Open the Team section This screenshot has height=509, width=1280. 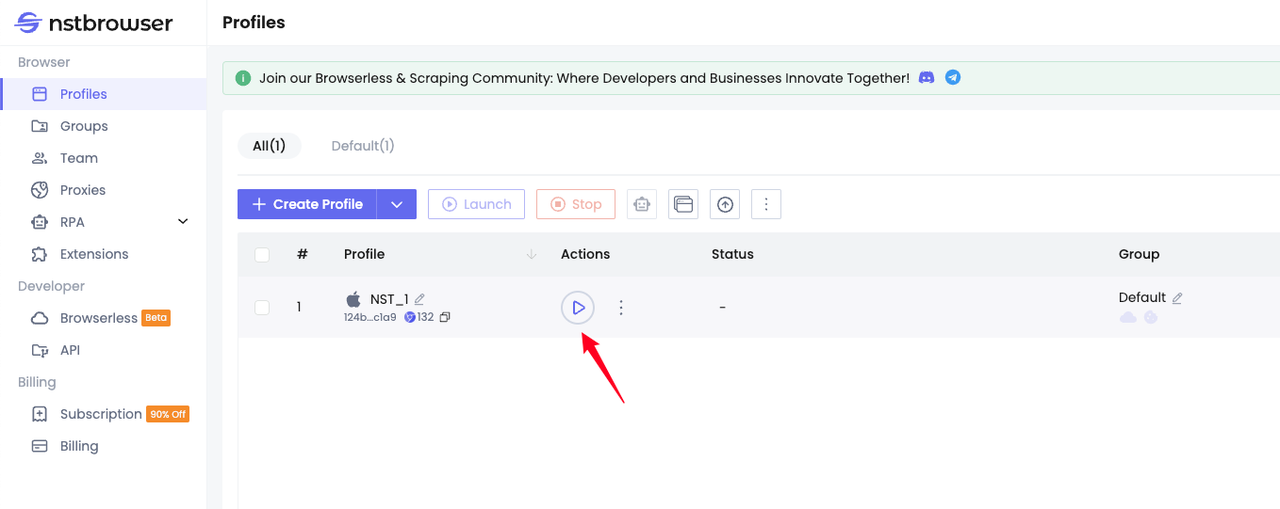[103, 158]
